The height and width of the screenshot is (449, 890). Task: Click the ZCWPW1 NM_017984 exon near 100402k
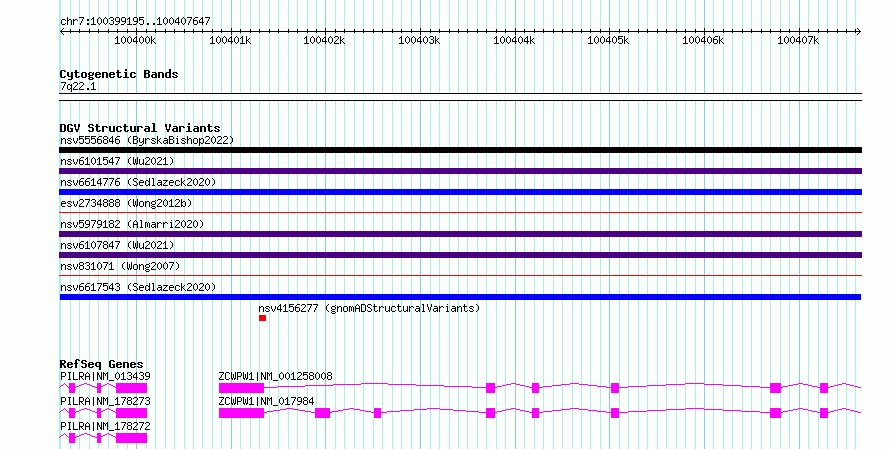click(x=322, y=413)
